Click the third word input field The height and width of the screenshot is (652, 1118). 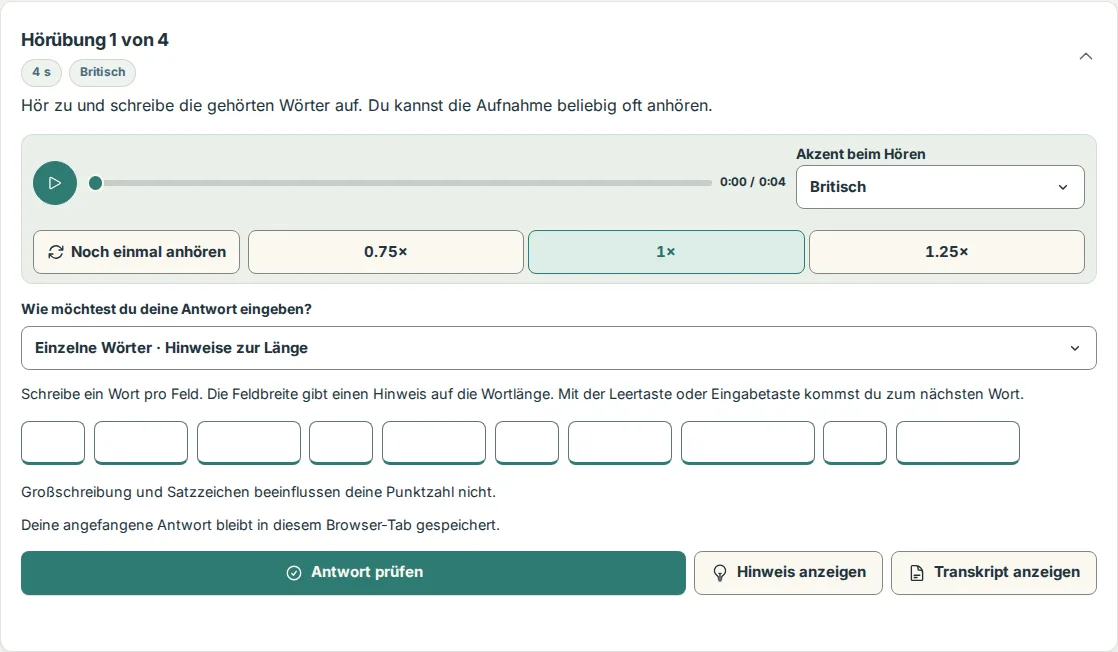[x=249, y=442]
